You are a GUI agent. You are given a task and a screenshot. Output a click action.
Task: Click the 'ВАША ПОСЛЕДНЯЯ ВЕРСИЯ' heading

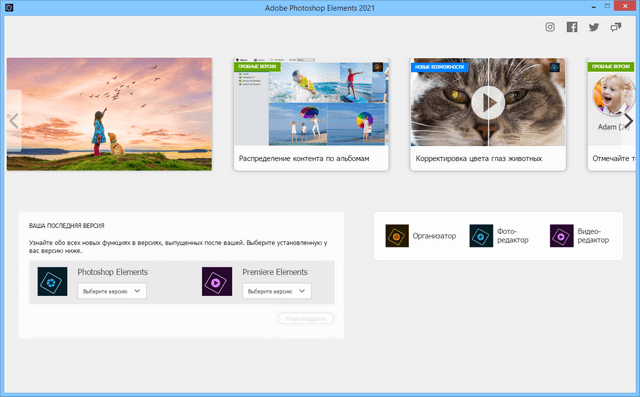pos(67,226)
